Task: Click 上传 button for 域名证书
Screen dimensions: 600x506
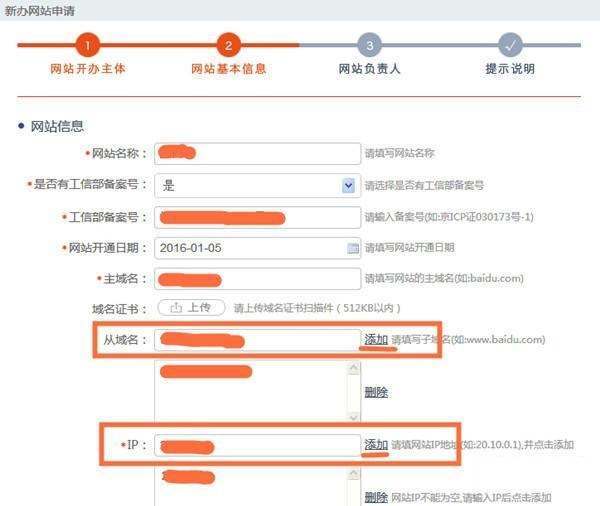Action: pos(191,308)
